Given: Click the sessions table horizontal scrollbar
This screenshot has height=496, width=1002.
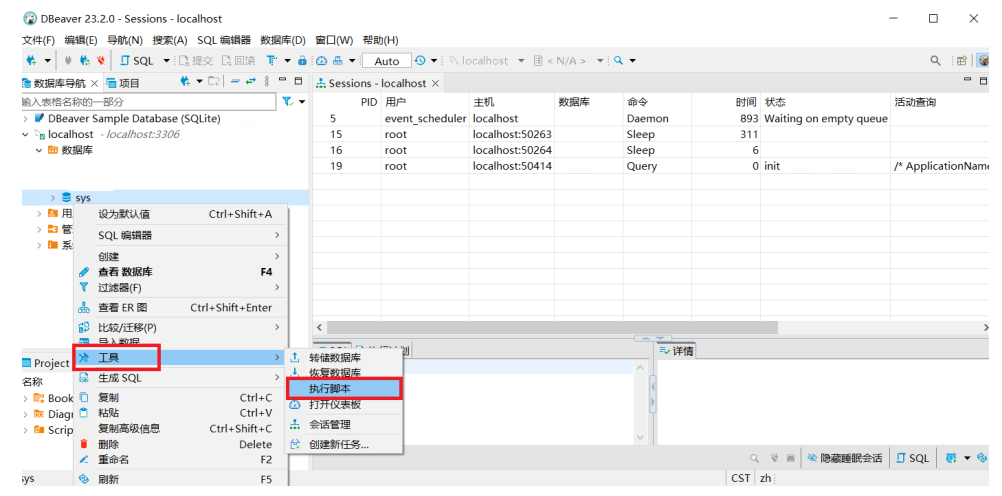Looking at the screenshot, I should pos(552,327).
